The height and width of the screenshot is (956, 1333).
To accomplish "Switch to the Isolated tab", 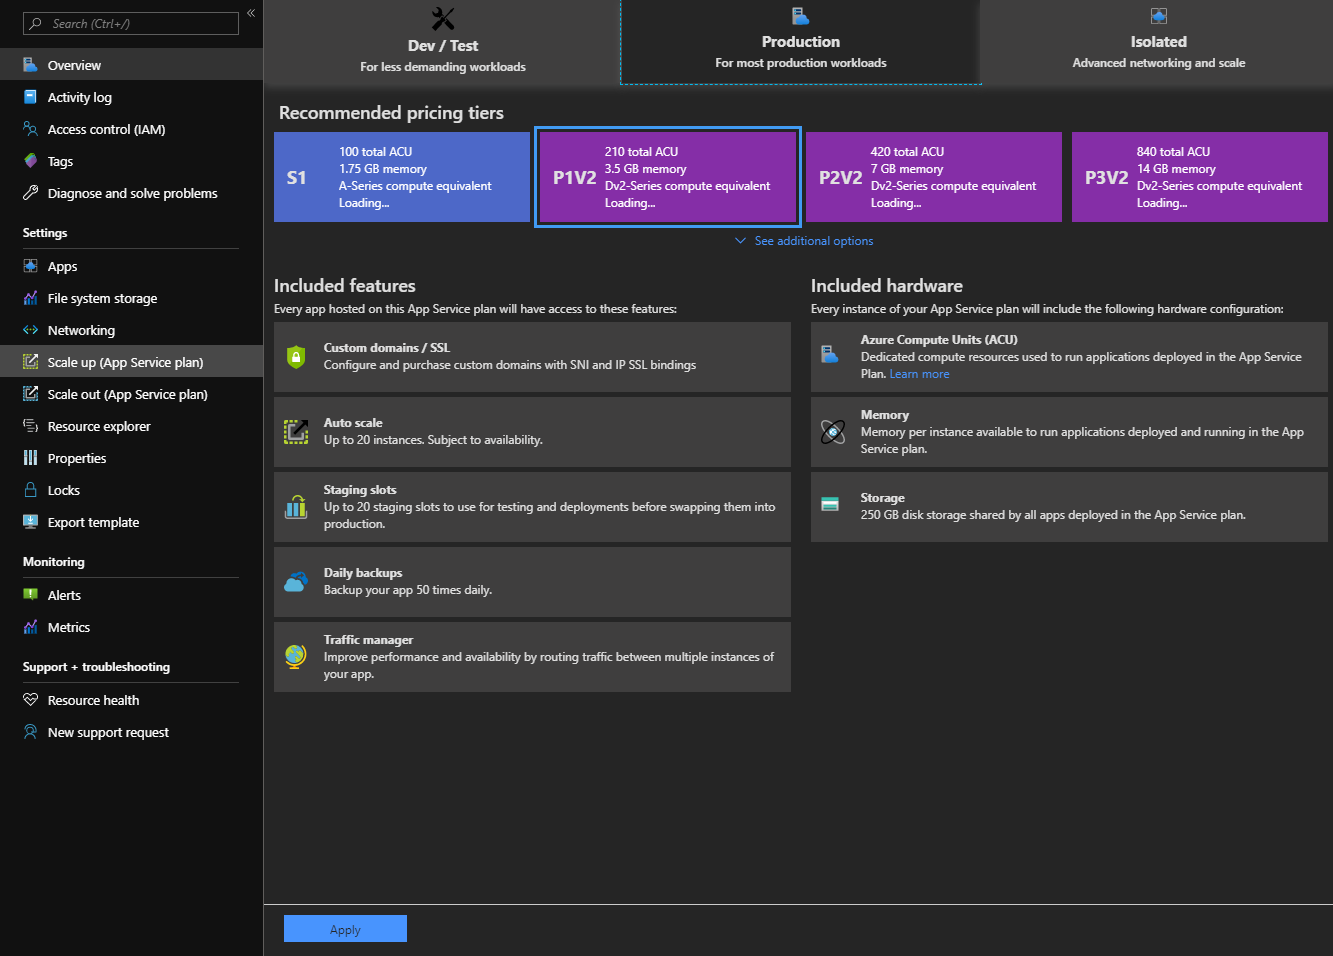I will (x=1159, y=42).
